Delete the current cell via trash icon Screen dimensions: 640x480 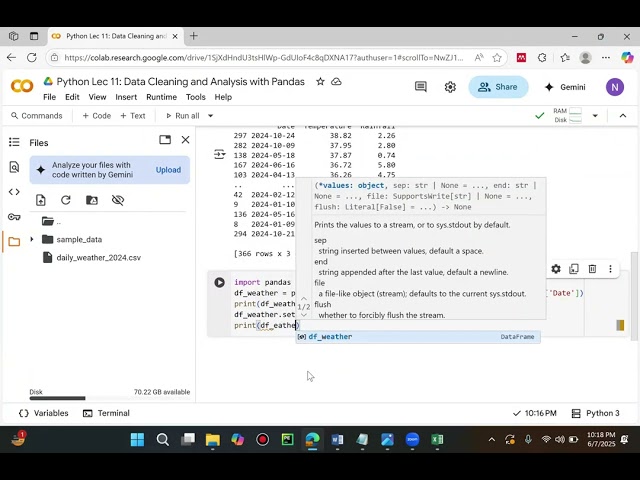coord(592,269)
